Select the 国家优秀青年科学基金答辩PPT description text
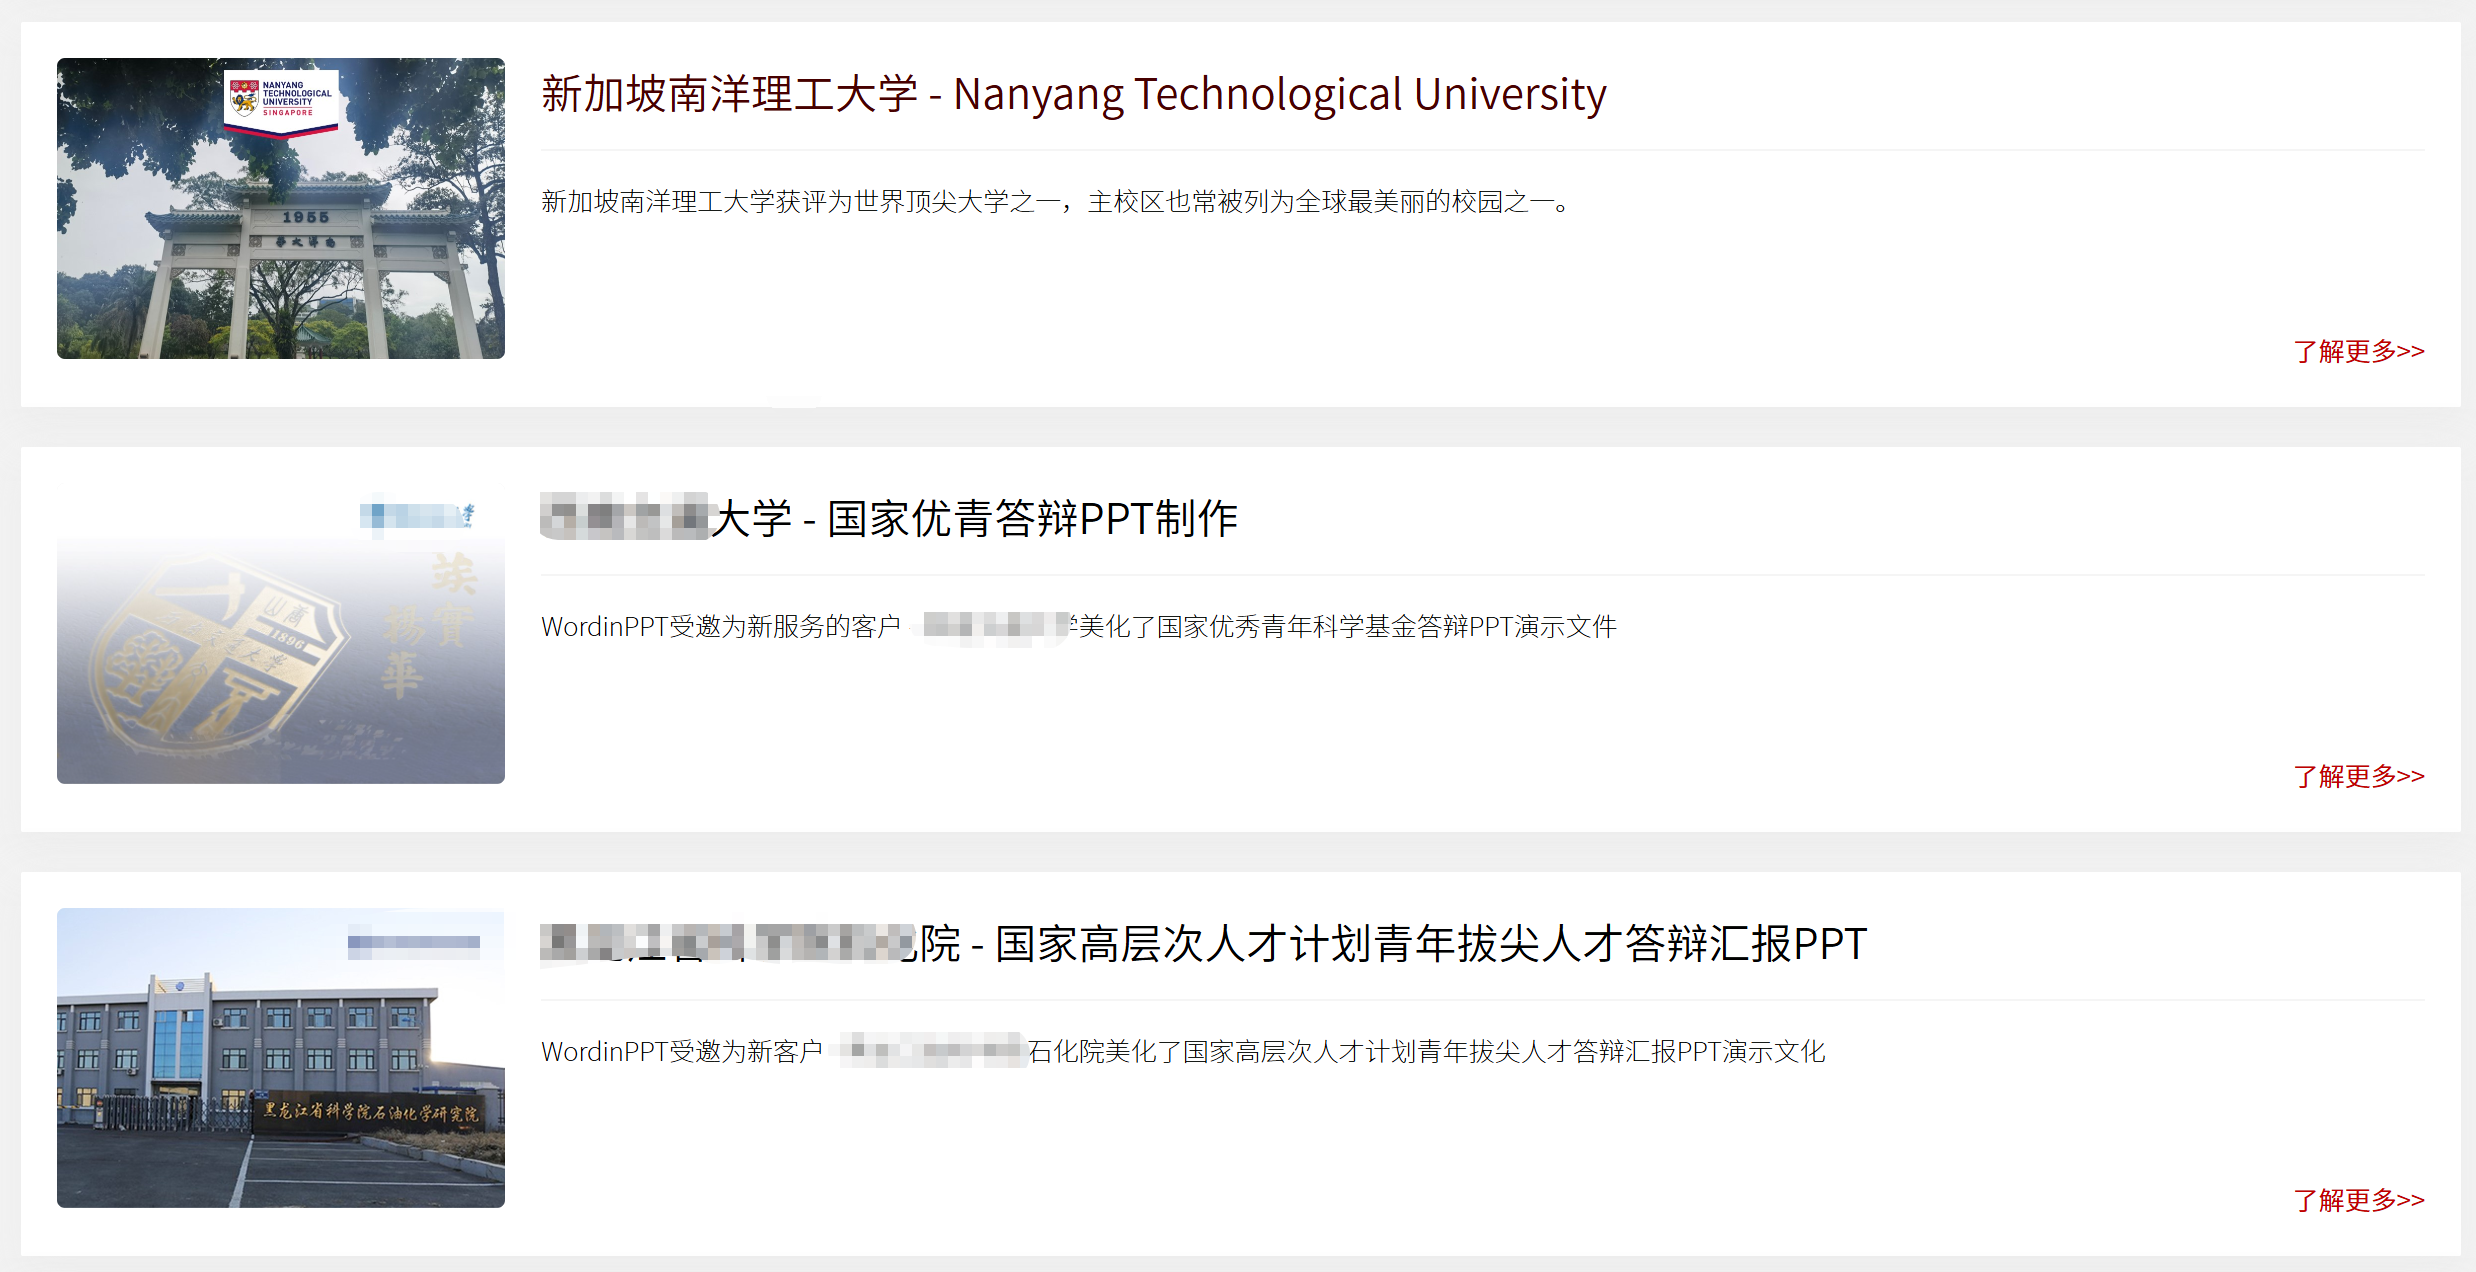2476x1272 pixels. click(x=1079, y=627)
